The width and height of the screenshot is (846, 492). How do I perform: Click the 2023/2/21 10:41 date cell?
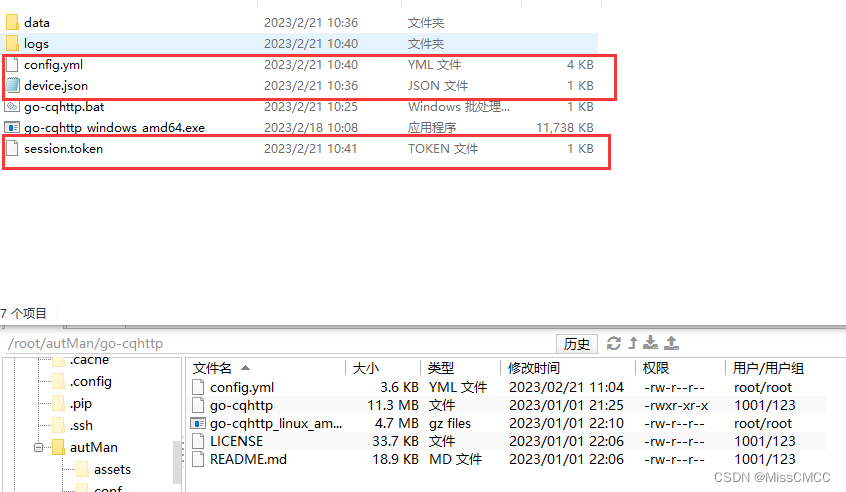coord(311,149)
